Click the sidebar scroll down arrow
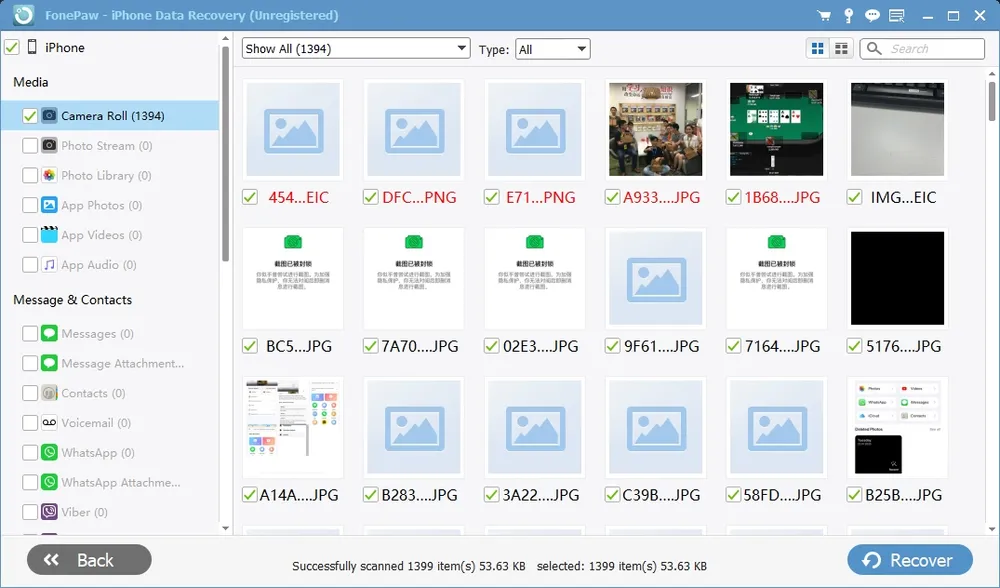Screen dimensions: 1000x588 pos(225,528)
